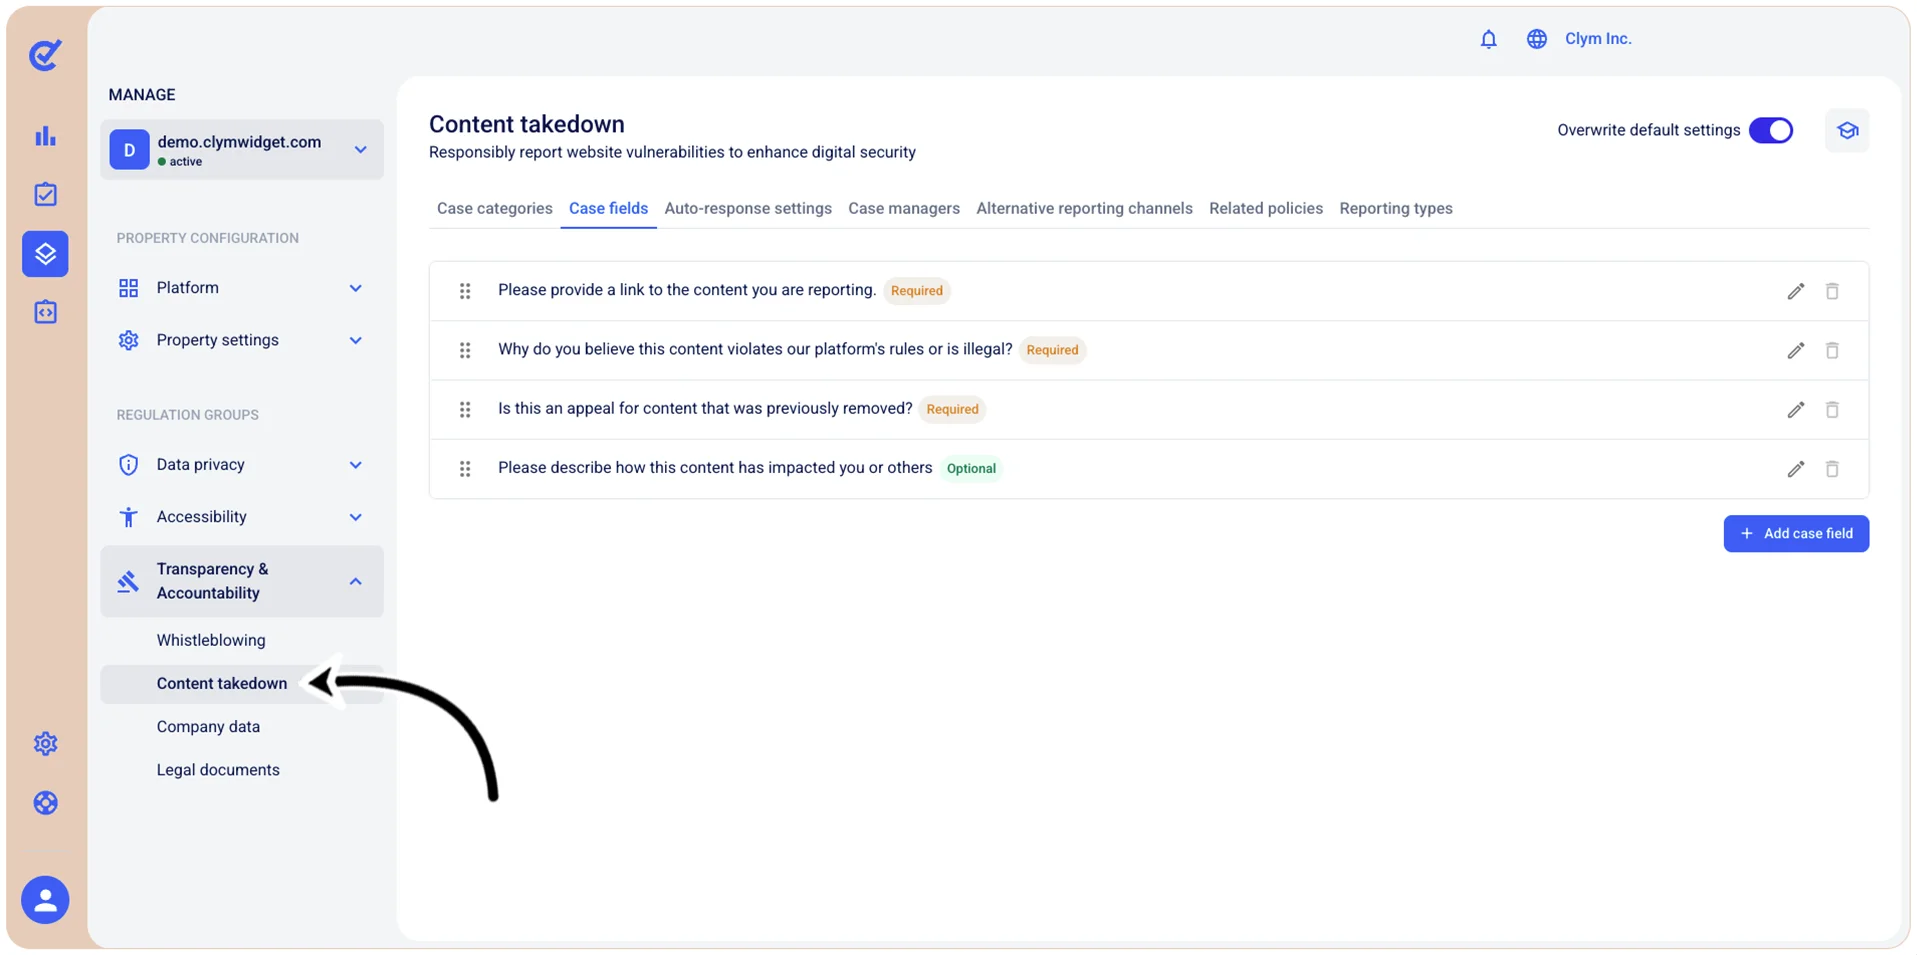Click the graduation cap help icon
Screen dimensions: 1917x955
pos(1847,131)
